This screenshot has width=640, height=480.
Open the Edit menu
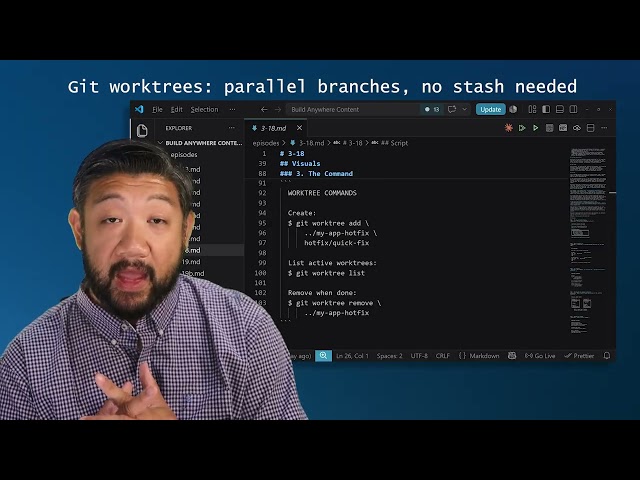point(176,109)
